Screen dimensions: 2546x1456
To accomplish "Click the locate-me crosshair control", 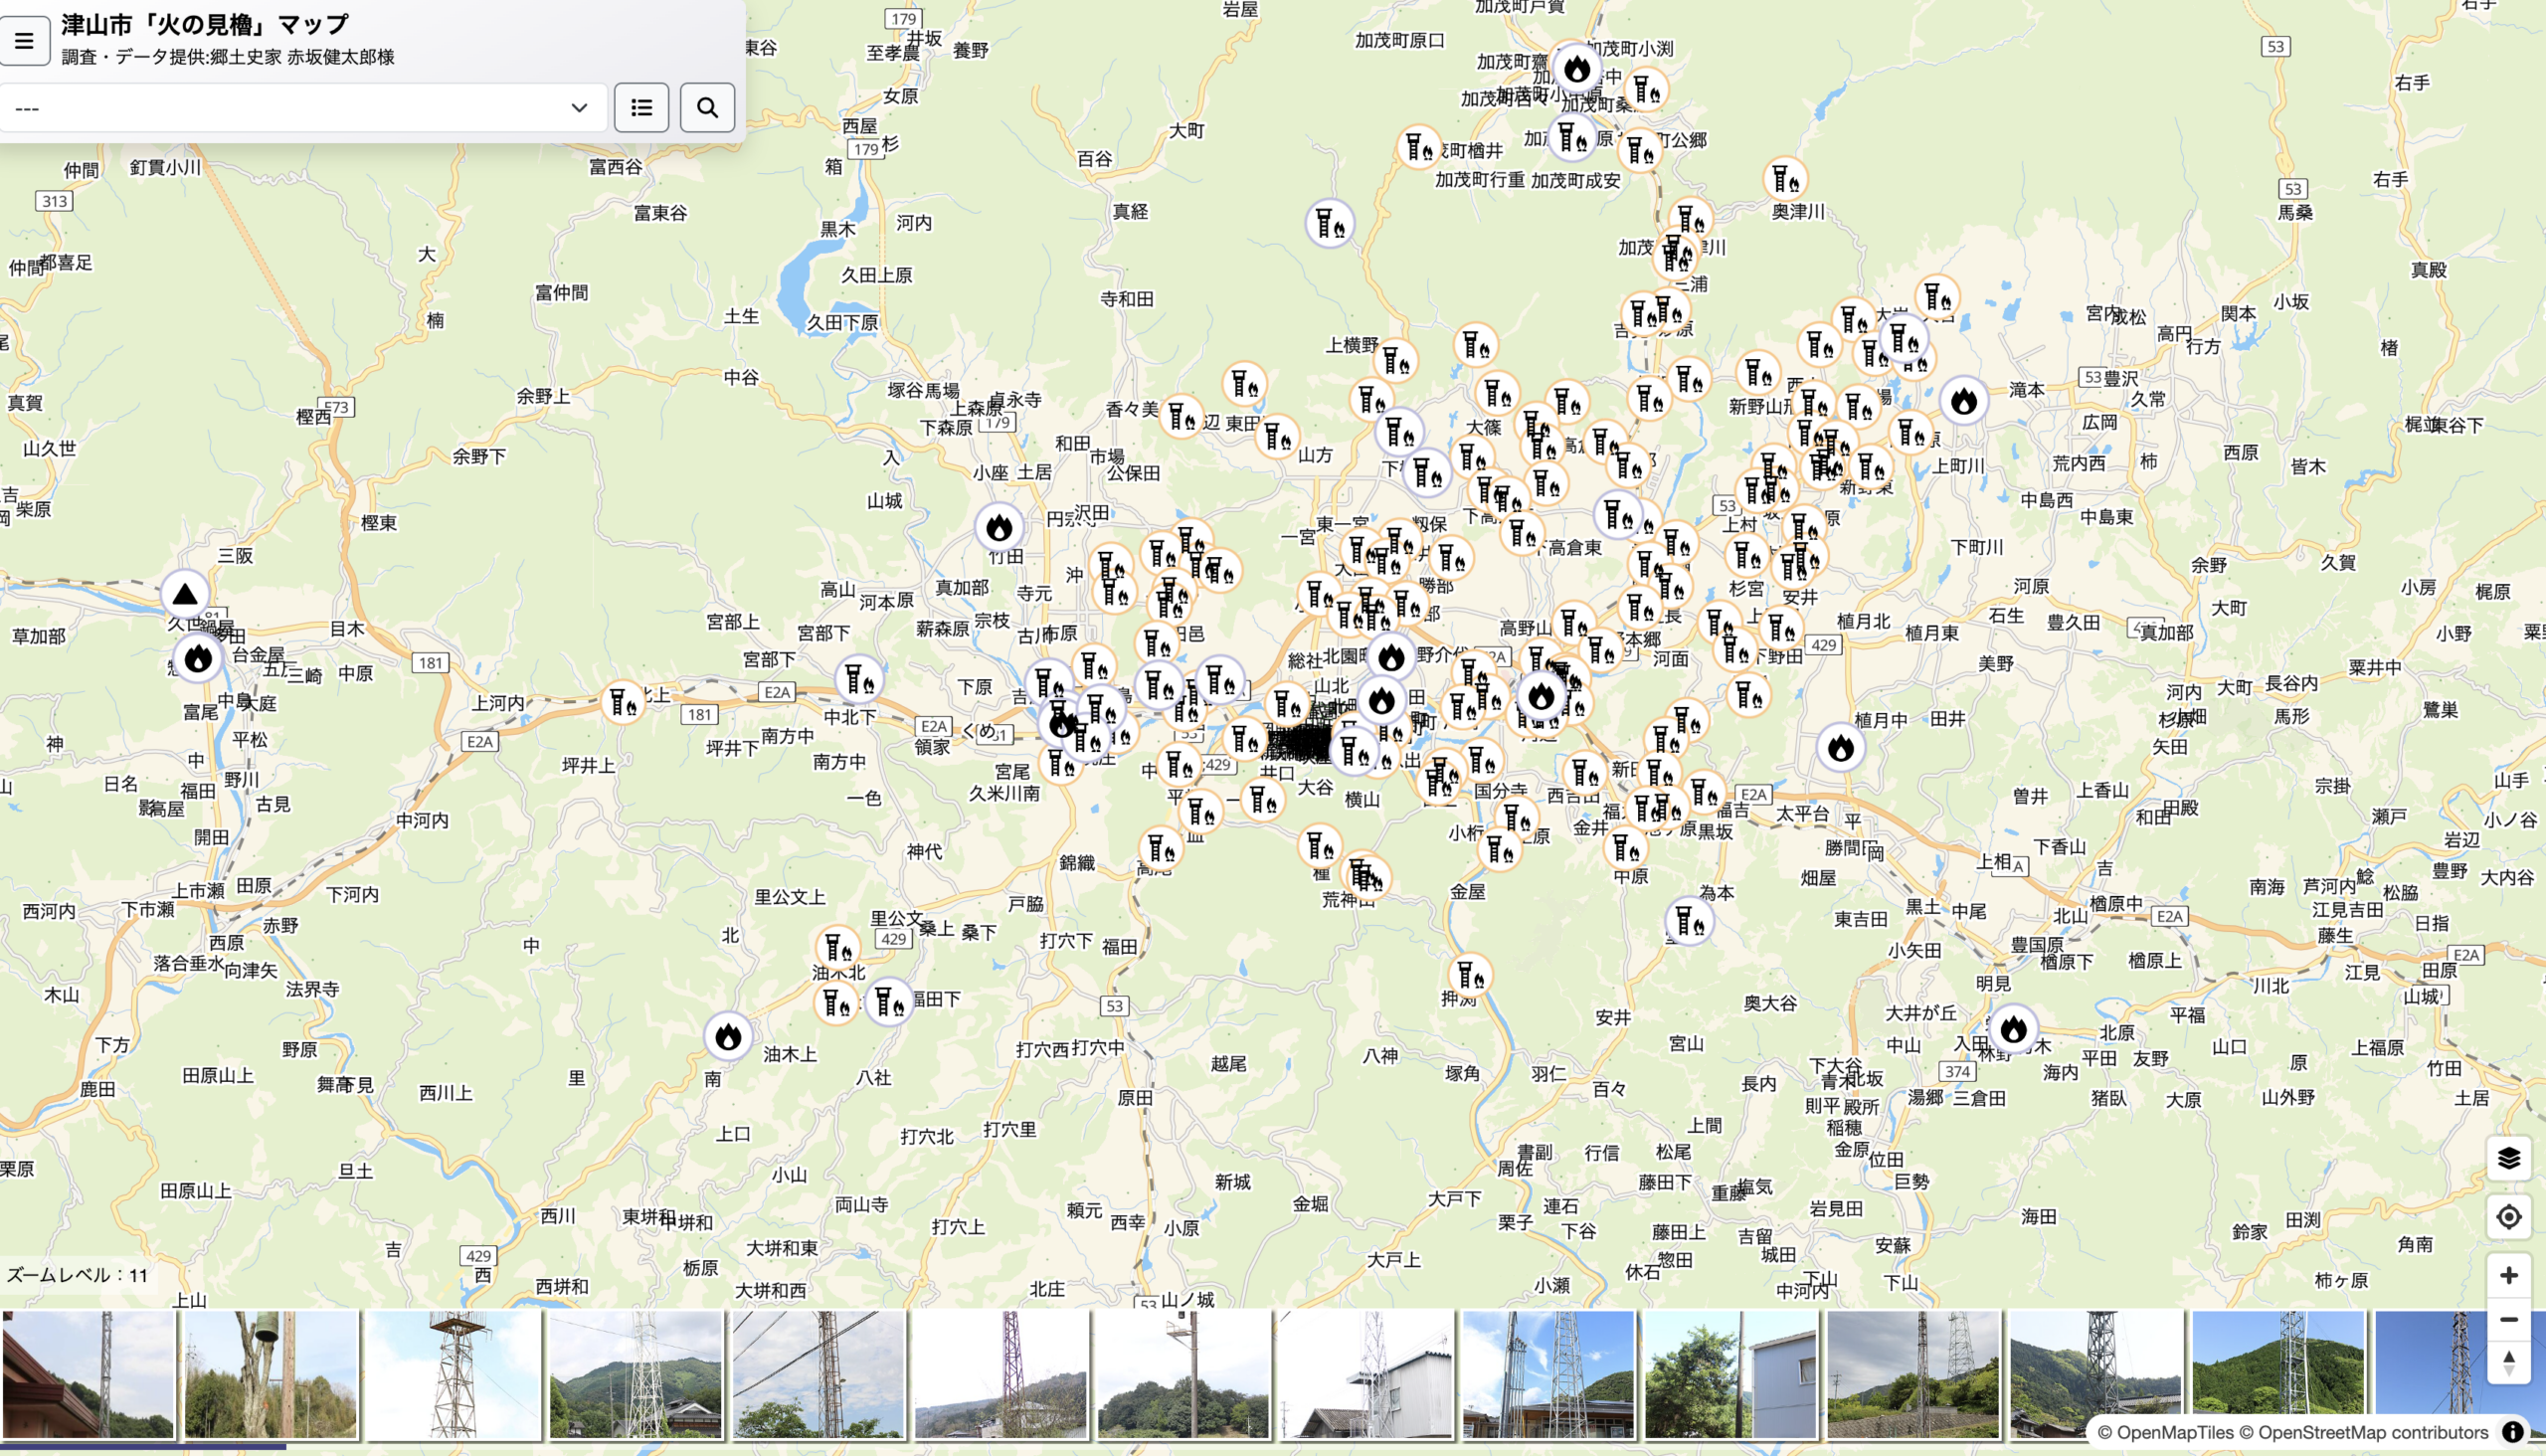I will pos(2508,1217).
